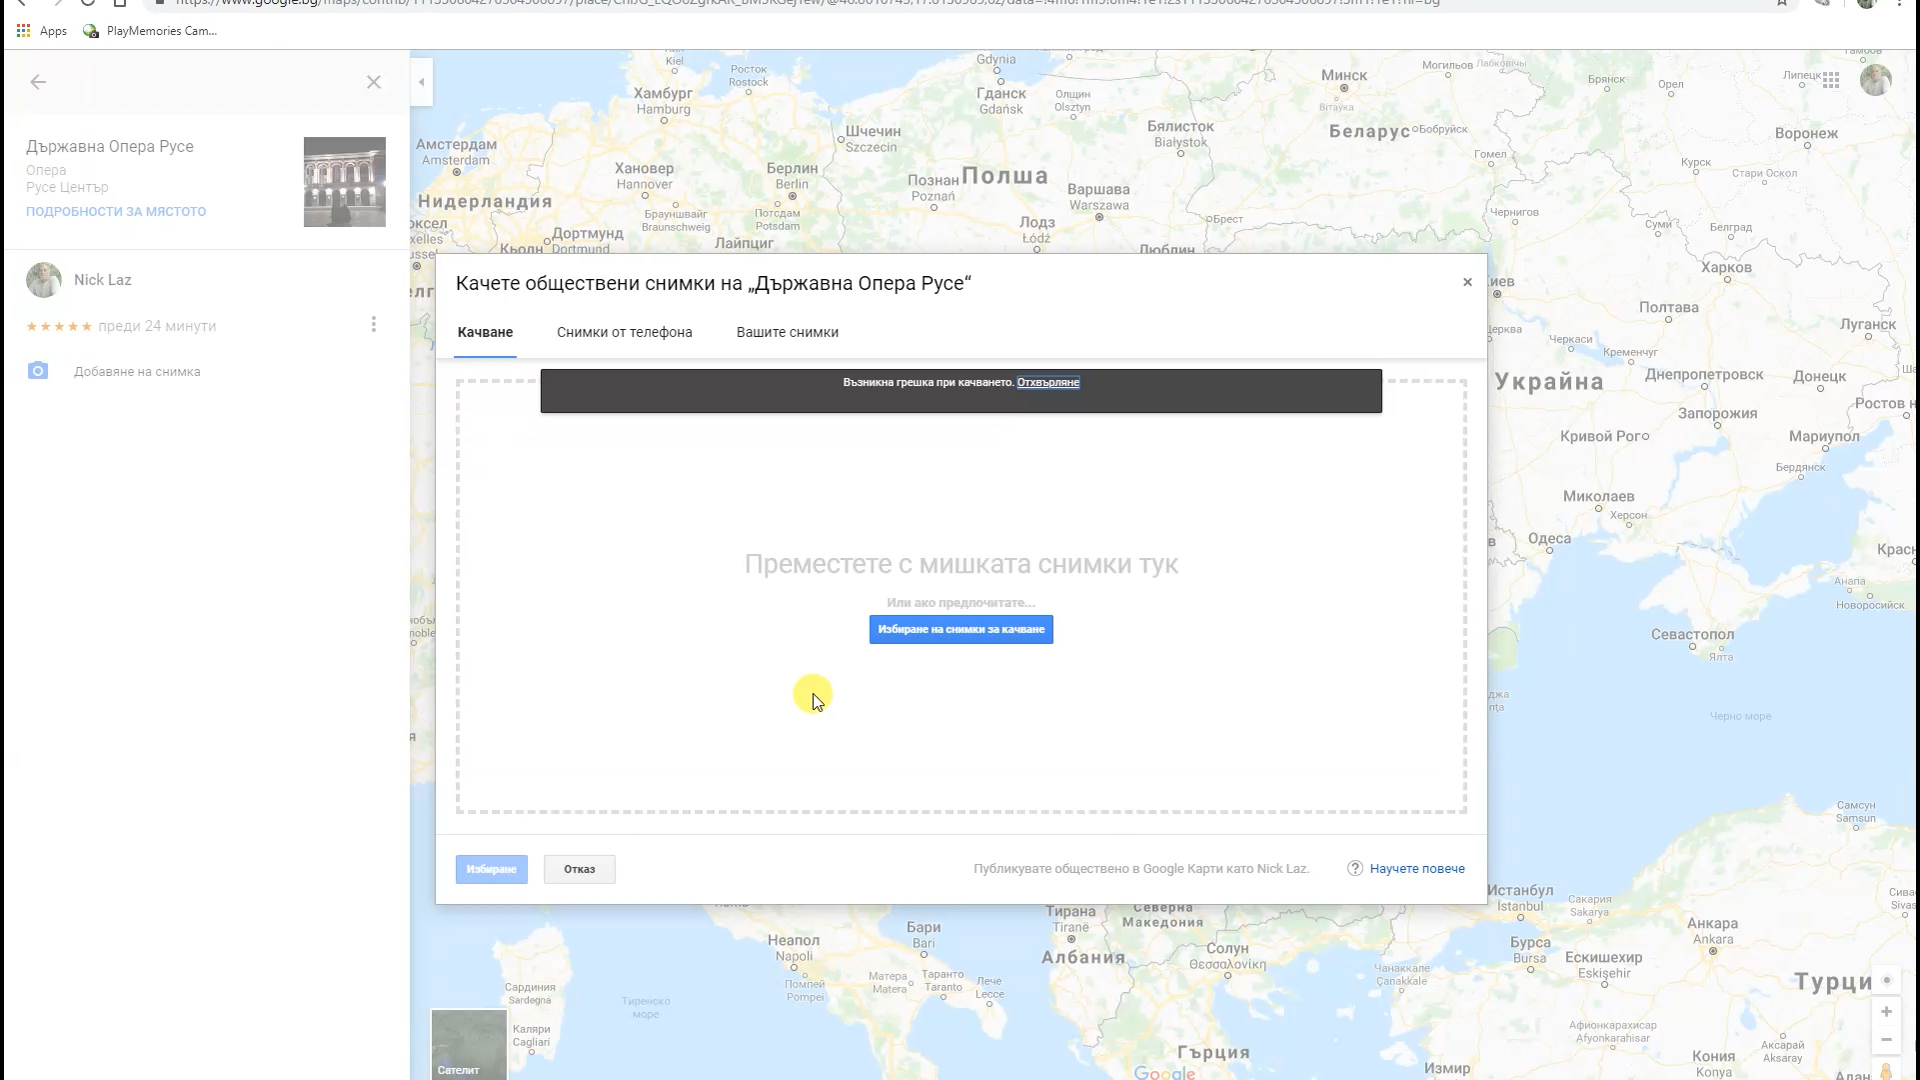Zoom out on the map
The image size is (1920, 1080).
[x=1886, y=1040]
